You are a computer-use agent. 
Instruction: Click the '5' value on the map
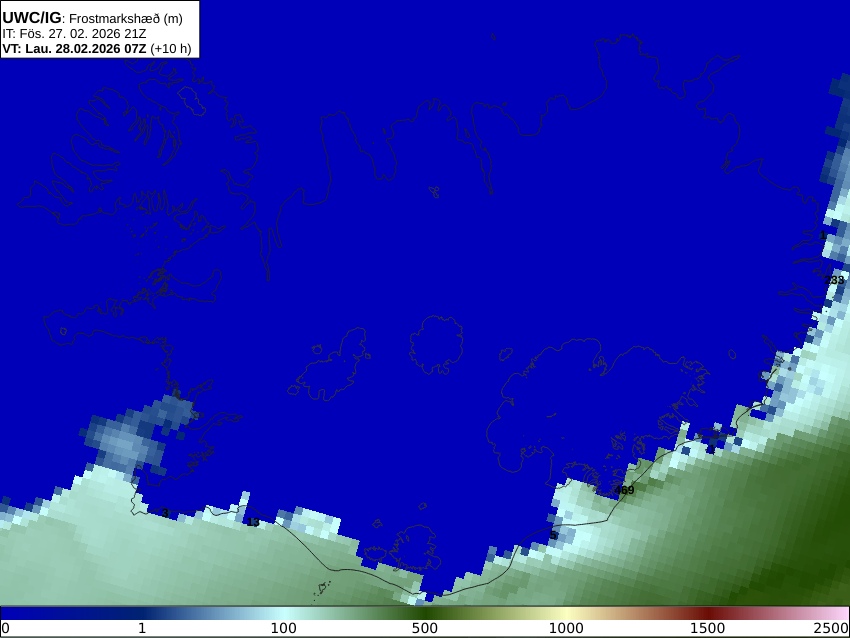(553, 536)
